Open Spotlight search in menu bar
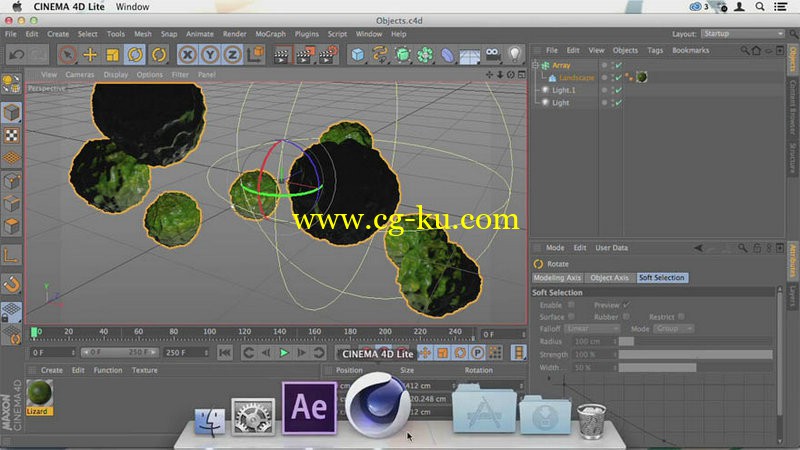Screen dimensions: 800x450 pyautogui.click(x=760, y=7)
